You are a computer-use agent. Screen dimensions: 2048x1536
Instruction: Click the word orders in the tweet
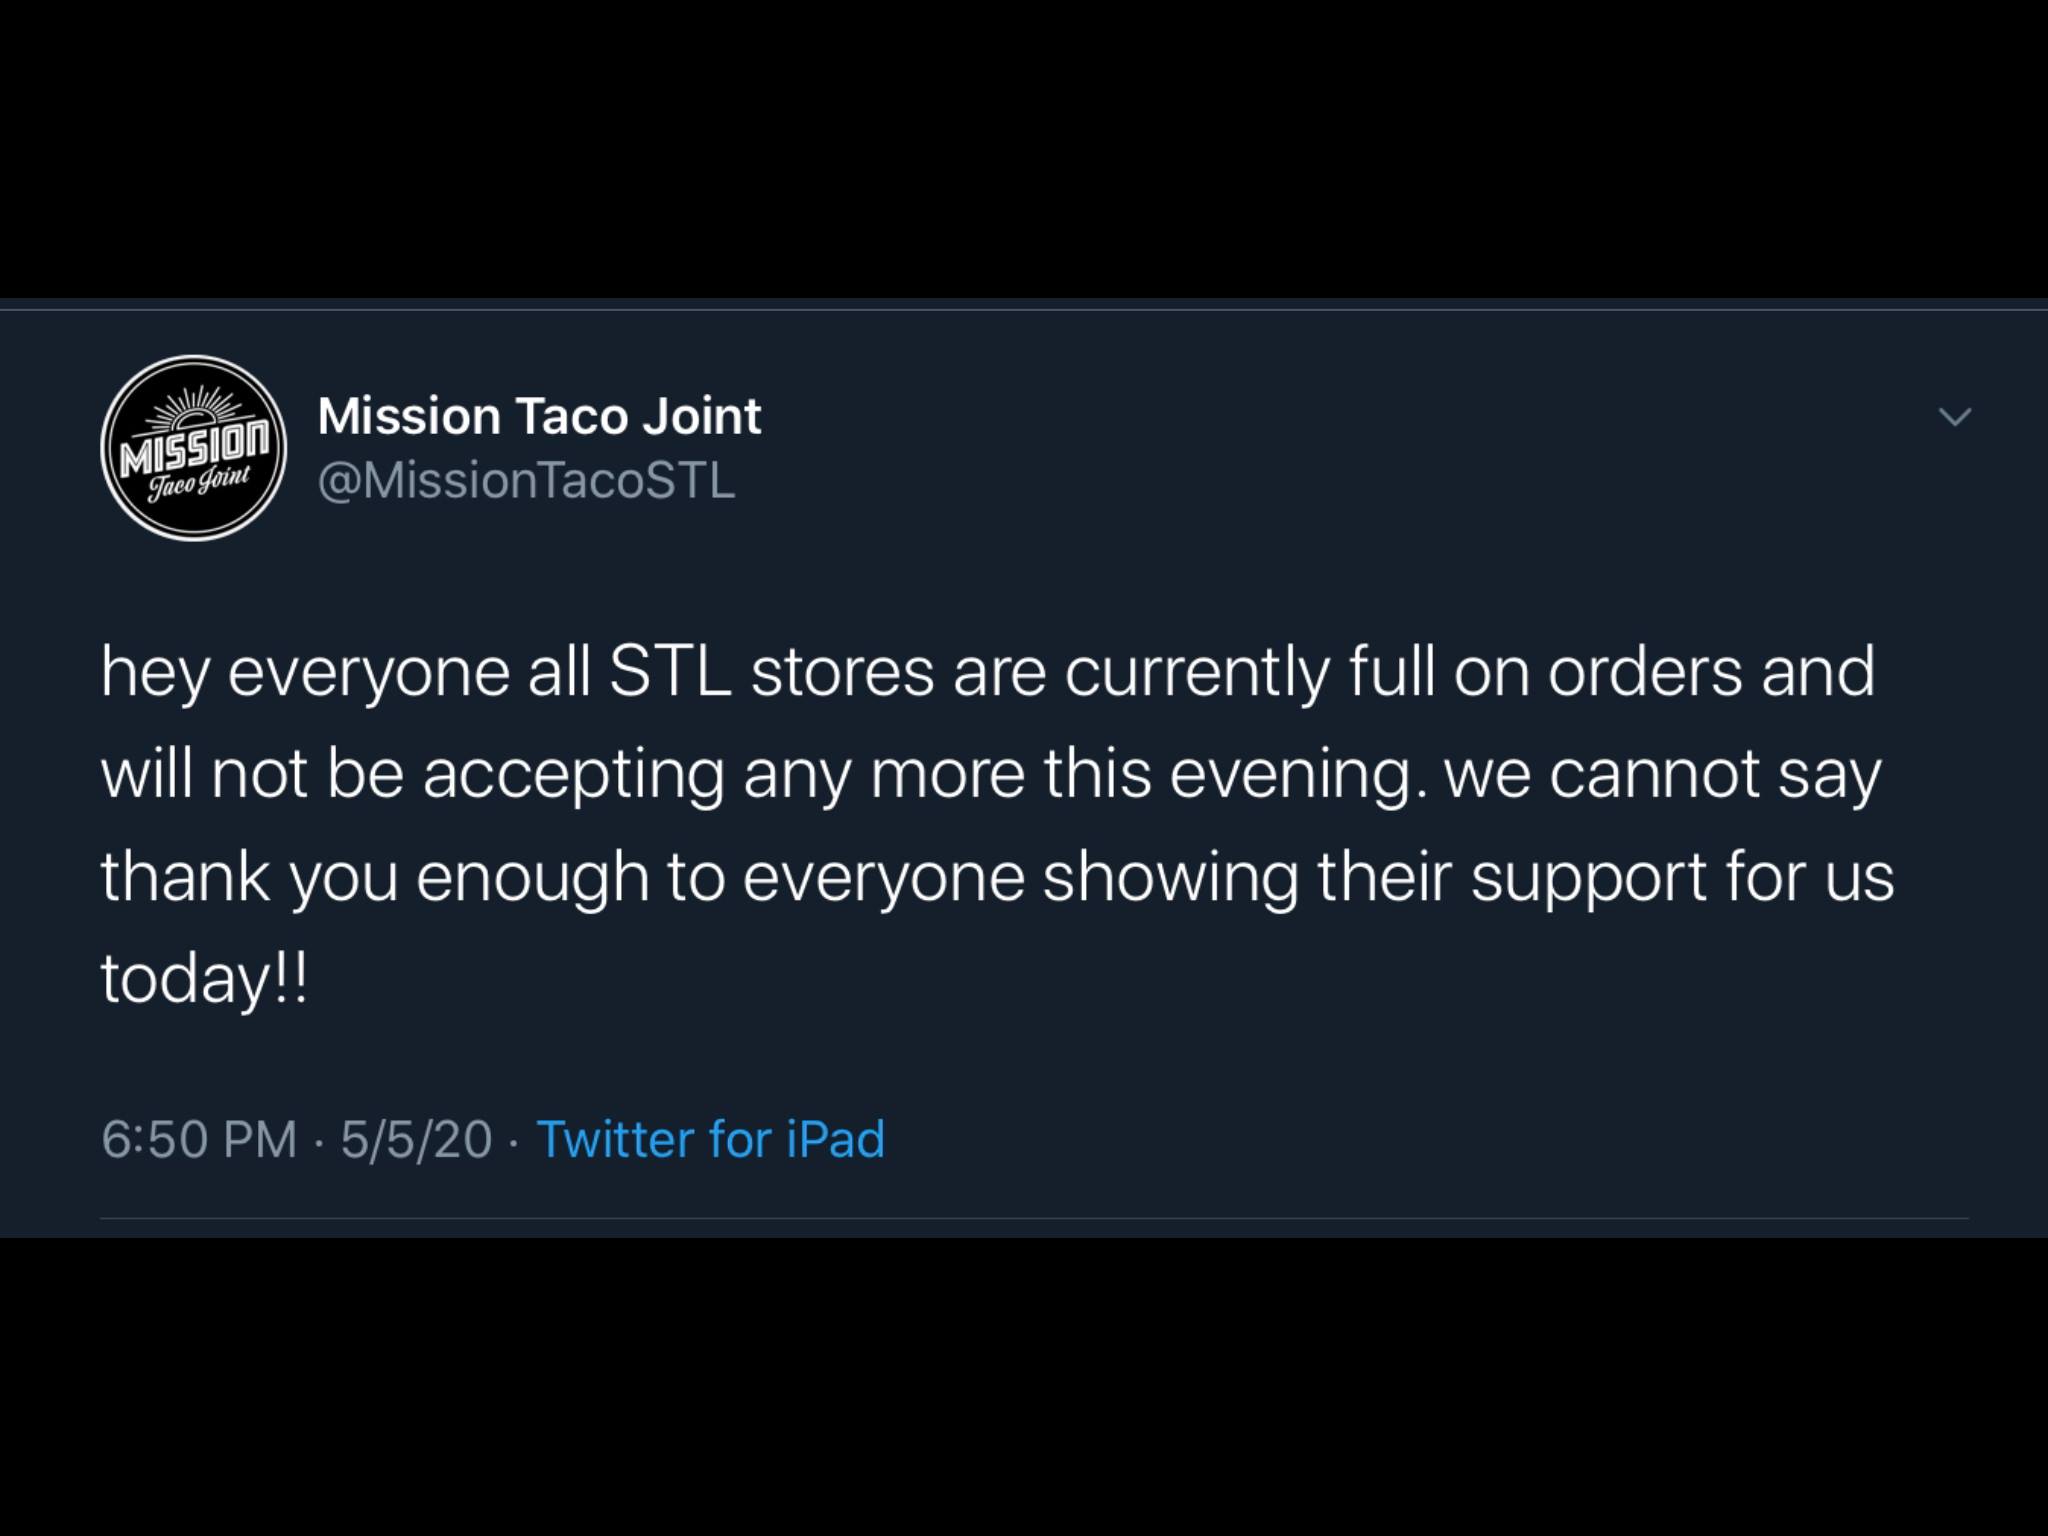(x=1646, y=672)
